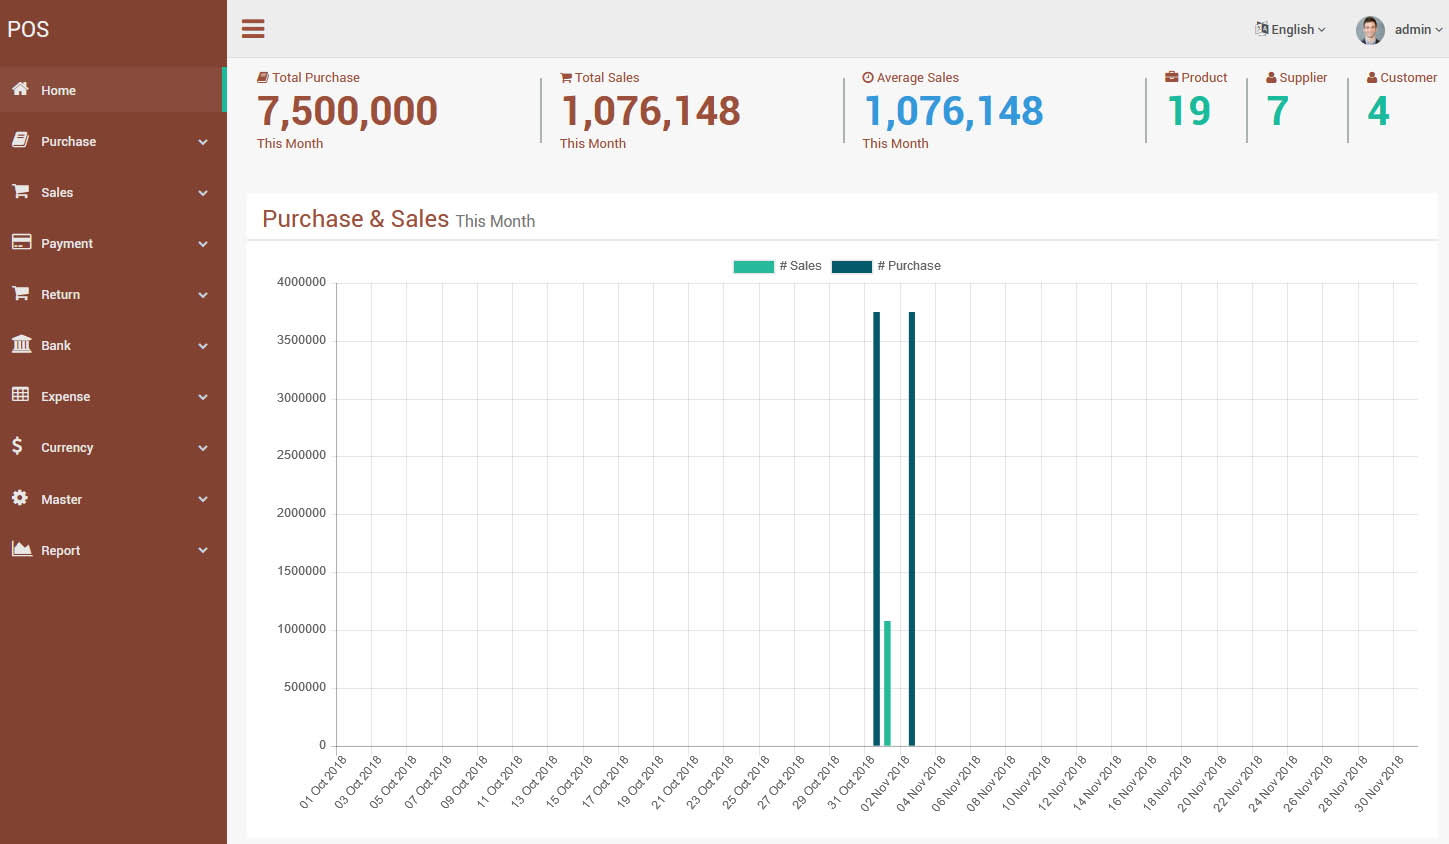This screenshot has width=1449, height=844.
Task: Click the Report chart icon
Action: coord(21,549)
